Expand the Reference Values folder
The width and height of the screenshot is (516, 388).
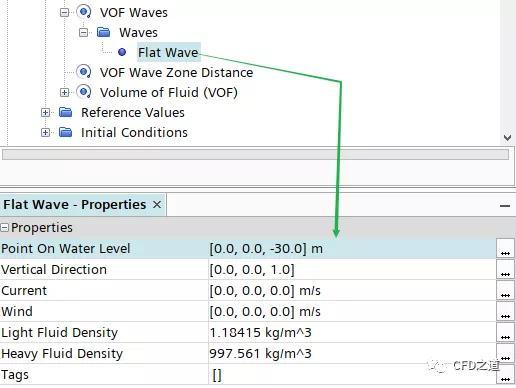tap(45, 113)
